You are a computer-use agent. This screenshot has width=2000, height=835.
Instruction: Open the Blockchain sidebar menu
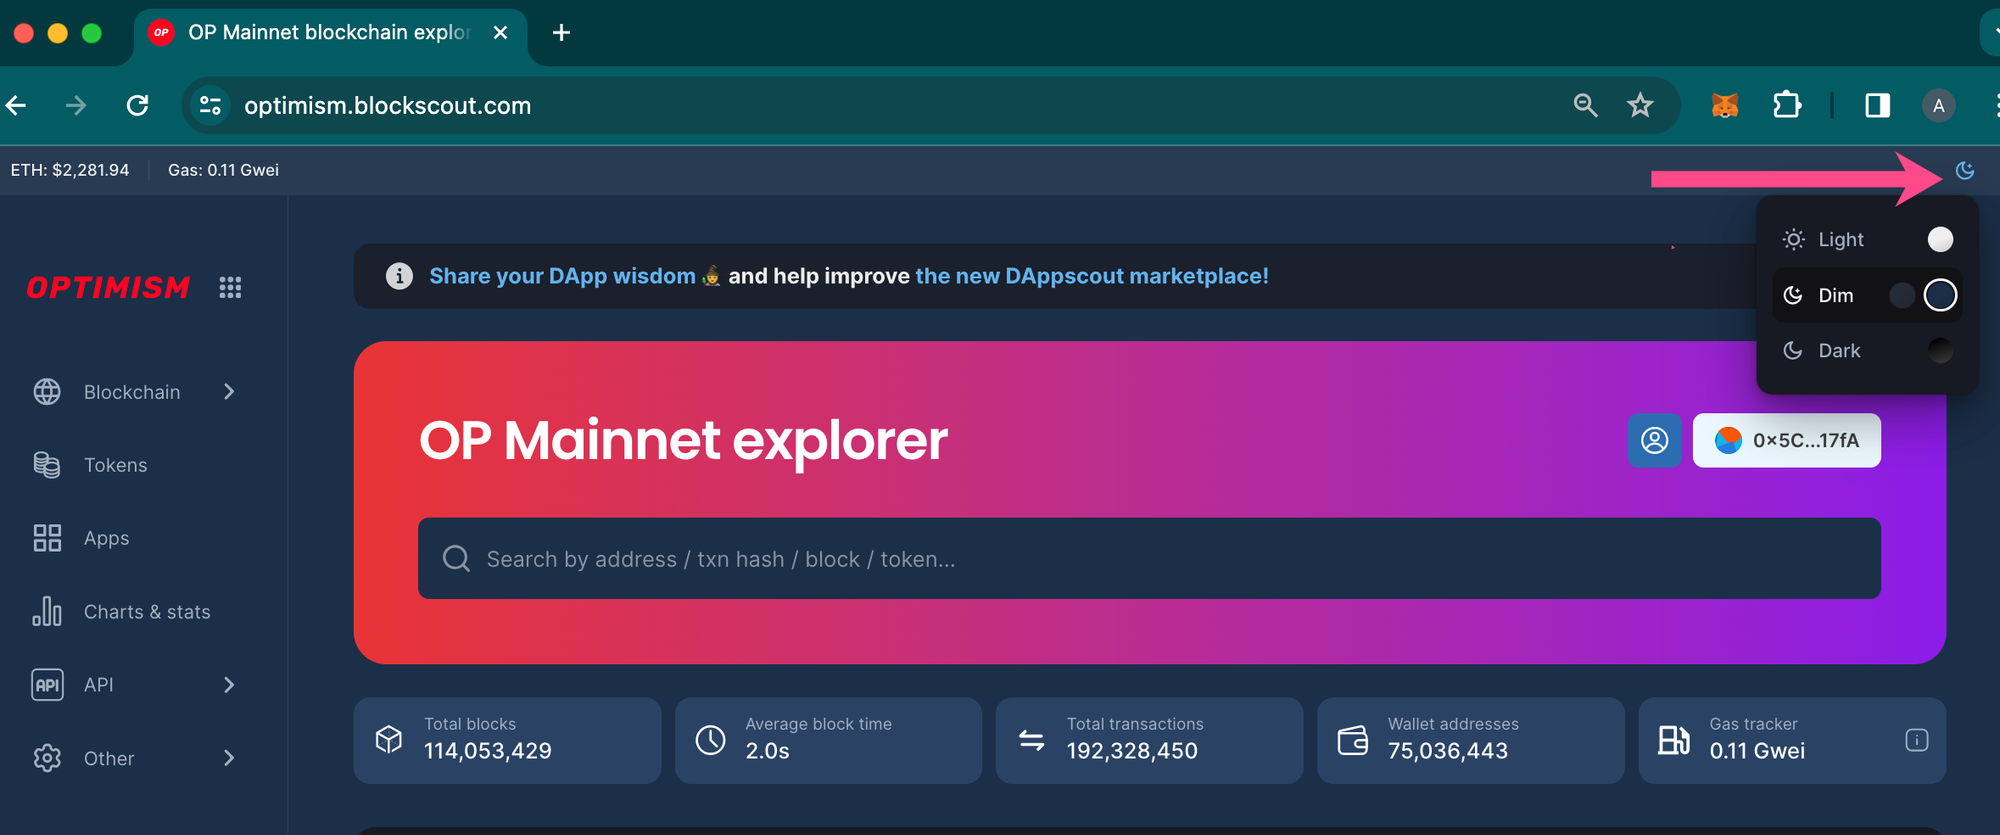click(135, 392)
